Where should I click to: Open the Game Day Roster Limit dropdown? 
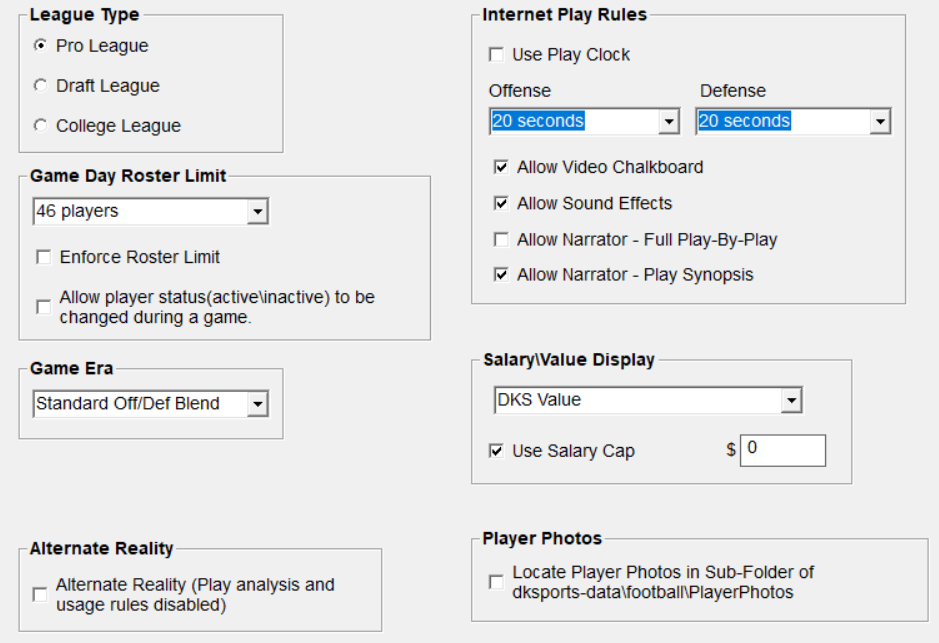(x=258, y=212)
